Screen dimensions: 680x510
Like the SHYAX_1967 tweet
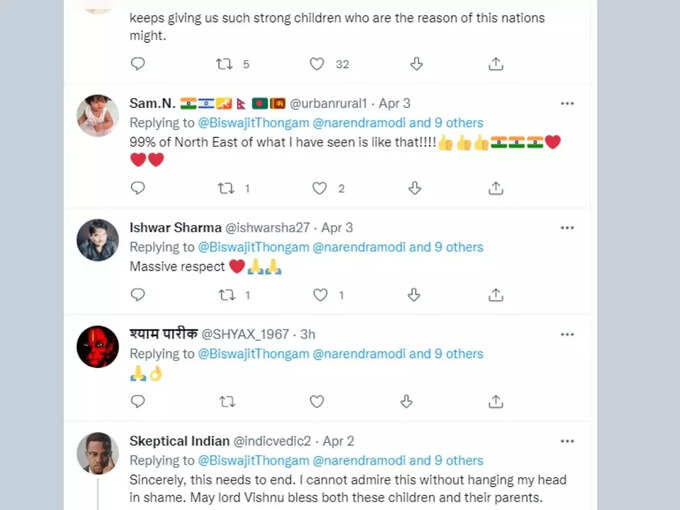(x=317, y=402)
